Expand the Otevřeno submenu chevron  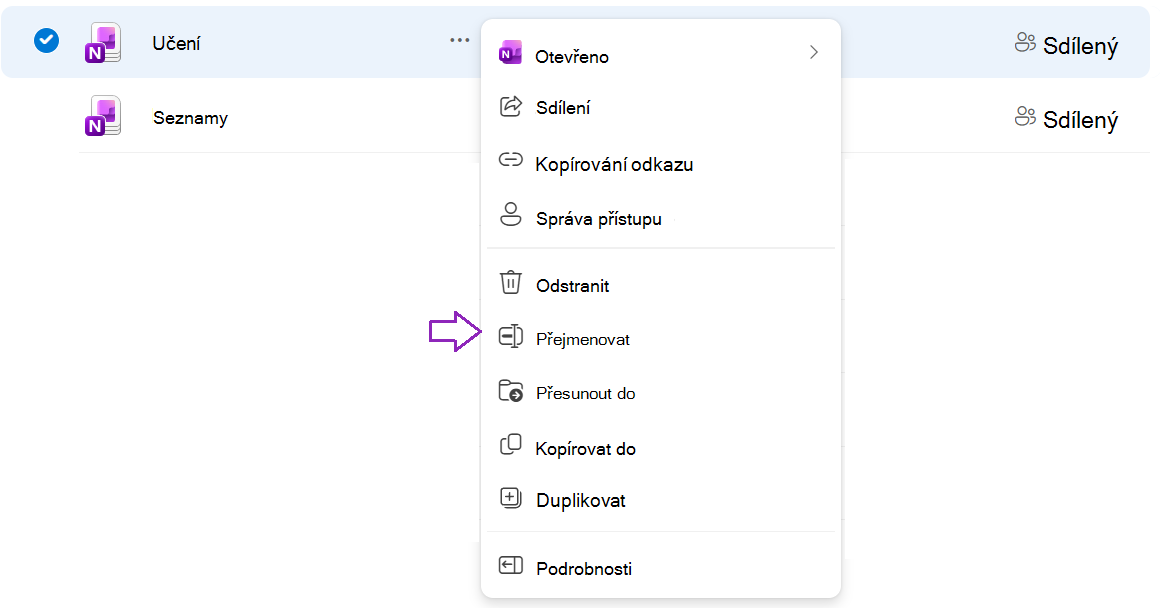click(814, 52)
